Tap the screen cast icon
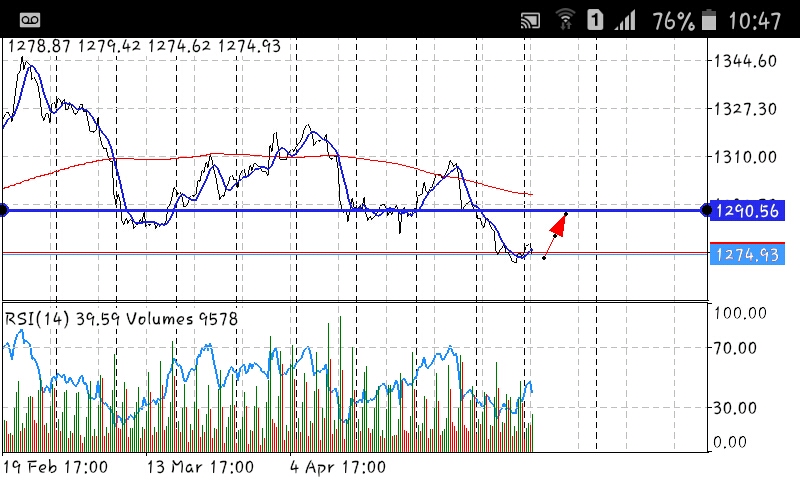The image size is (800, 480). [530, 21]
